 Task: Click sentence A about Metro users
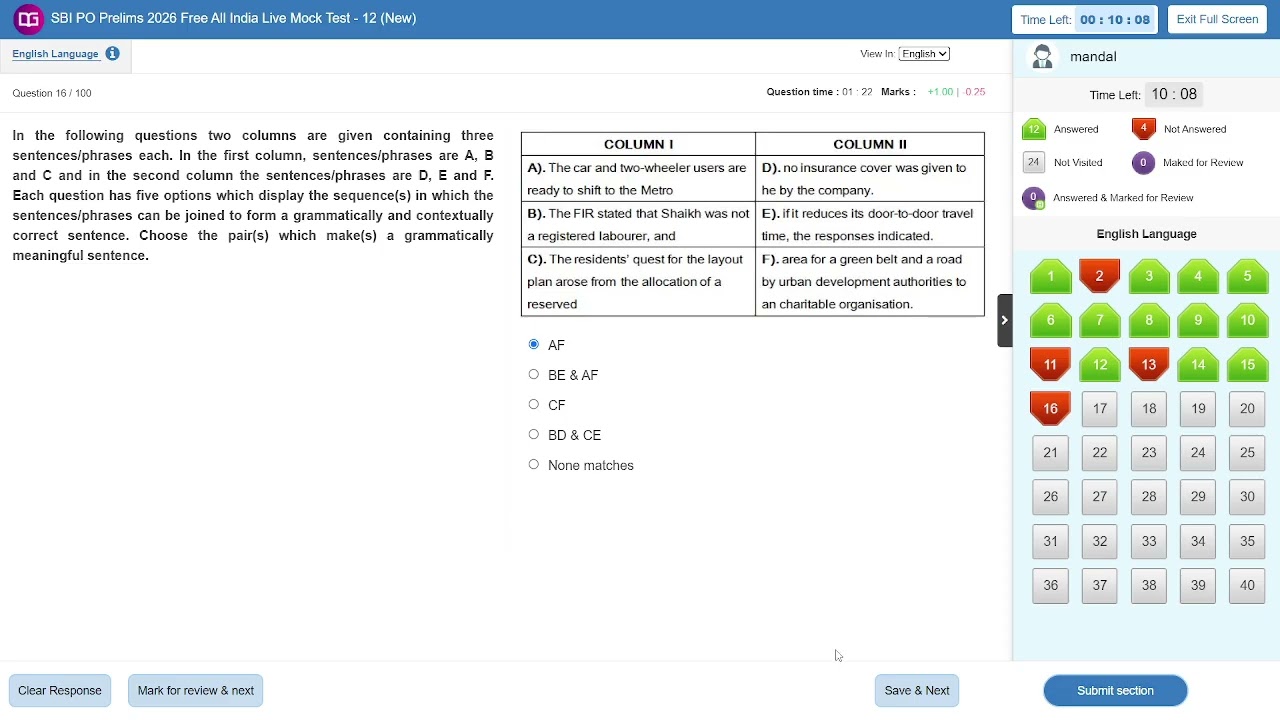pos(637,179)
